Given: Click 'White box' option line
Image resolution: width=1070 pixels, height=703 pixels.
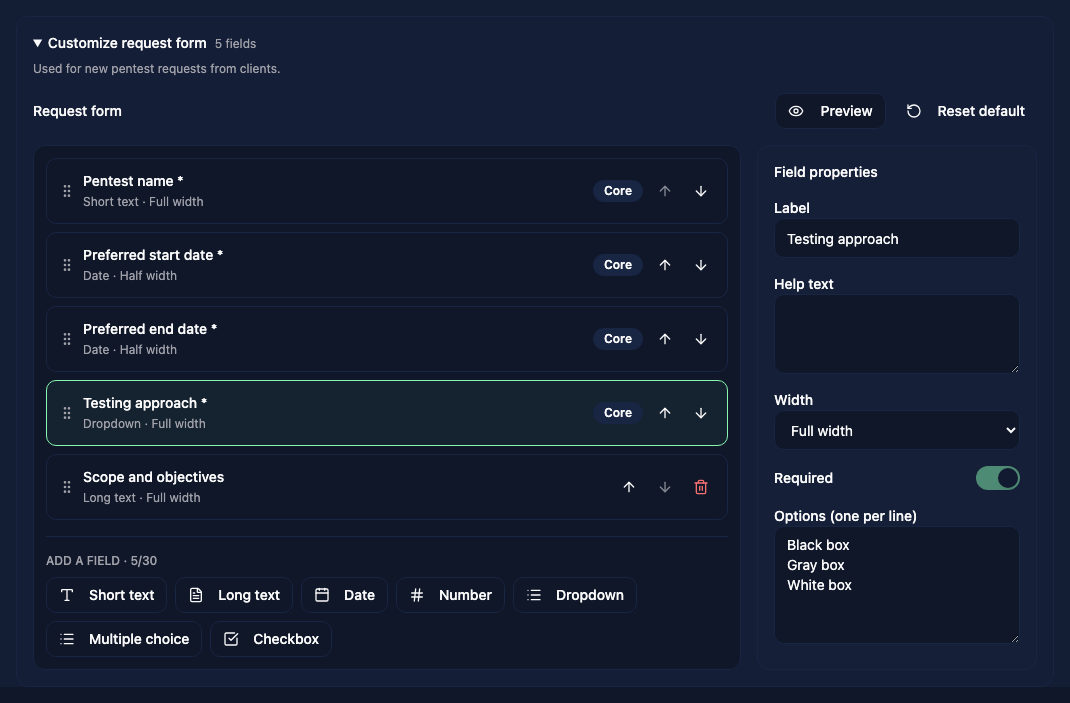Looking at the screenshot, I should point(819,585).
